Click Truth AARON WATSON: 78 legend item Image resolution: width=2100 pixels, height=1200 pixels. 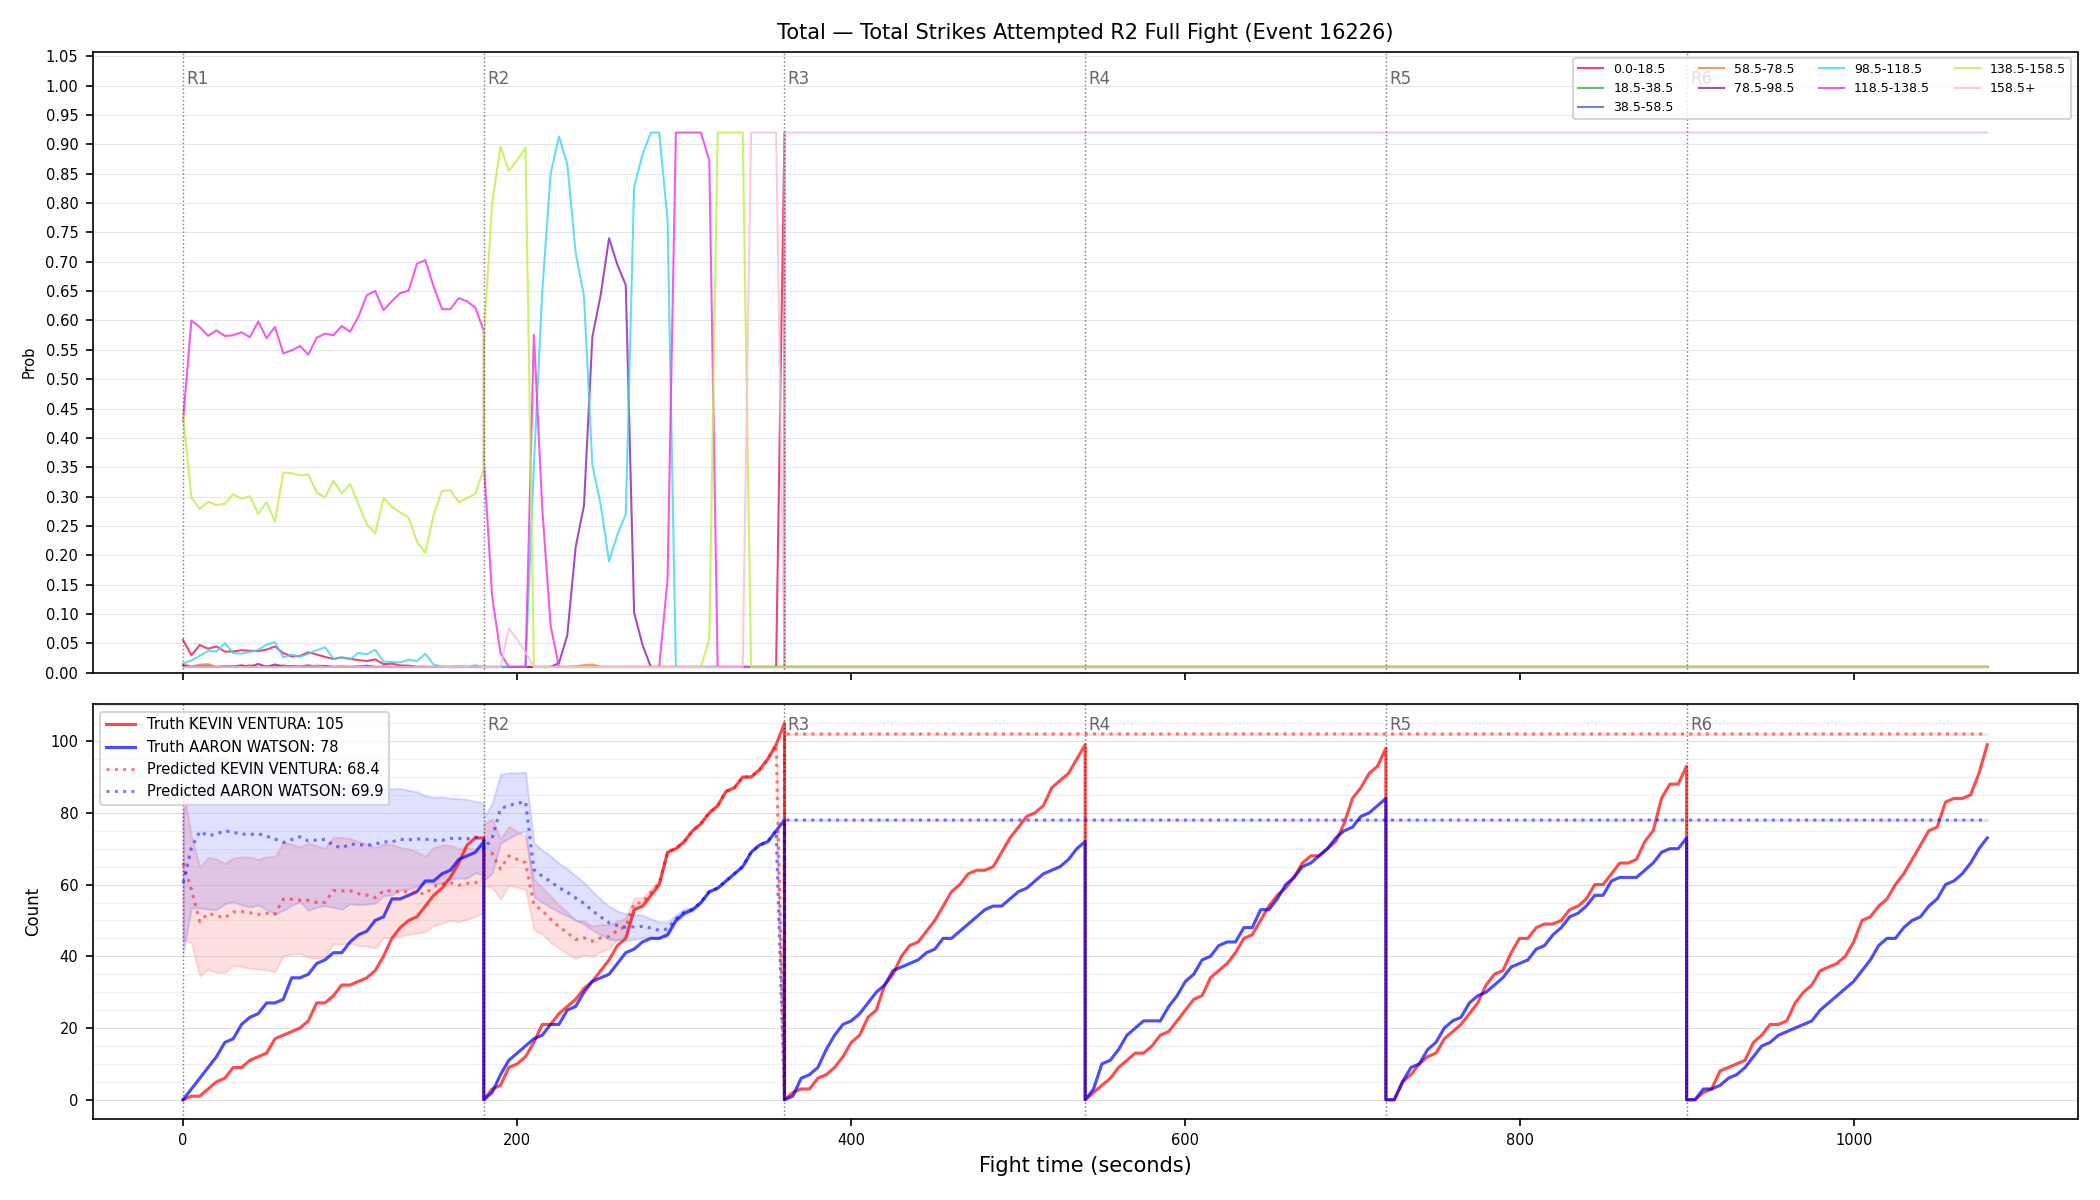tap(222, 746)
